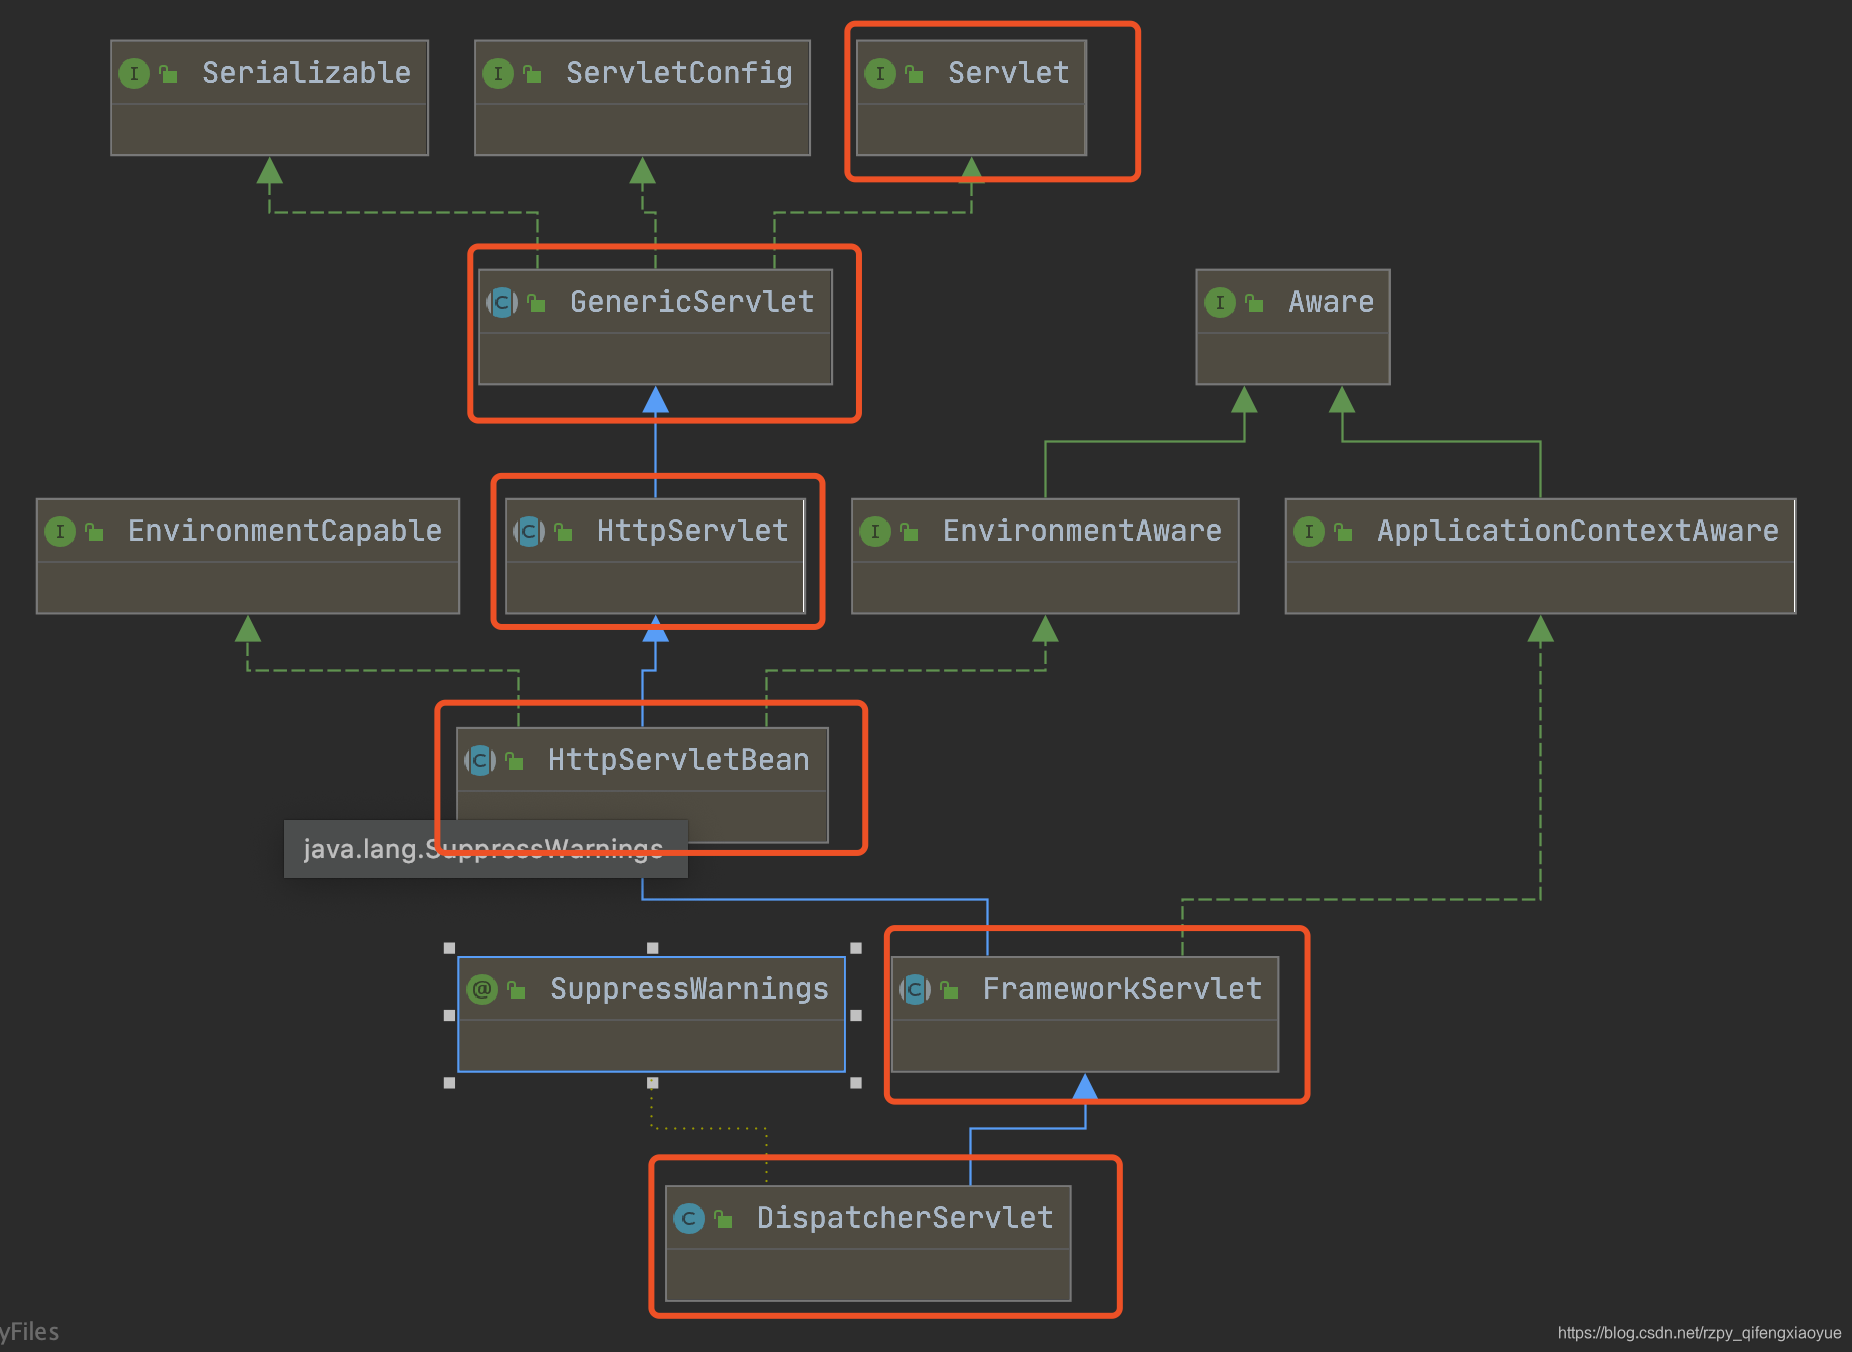Click the public visibility icon beside SuppressWarnings
The width and height of the screenshot is (1852, 1352).
click(x=517, y=990)
